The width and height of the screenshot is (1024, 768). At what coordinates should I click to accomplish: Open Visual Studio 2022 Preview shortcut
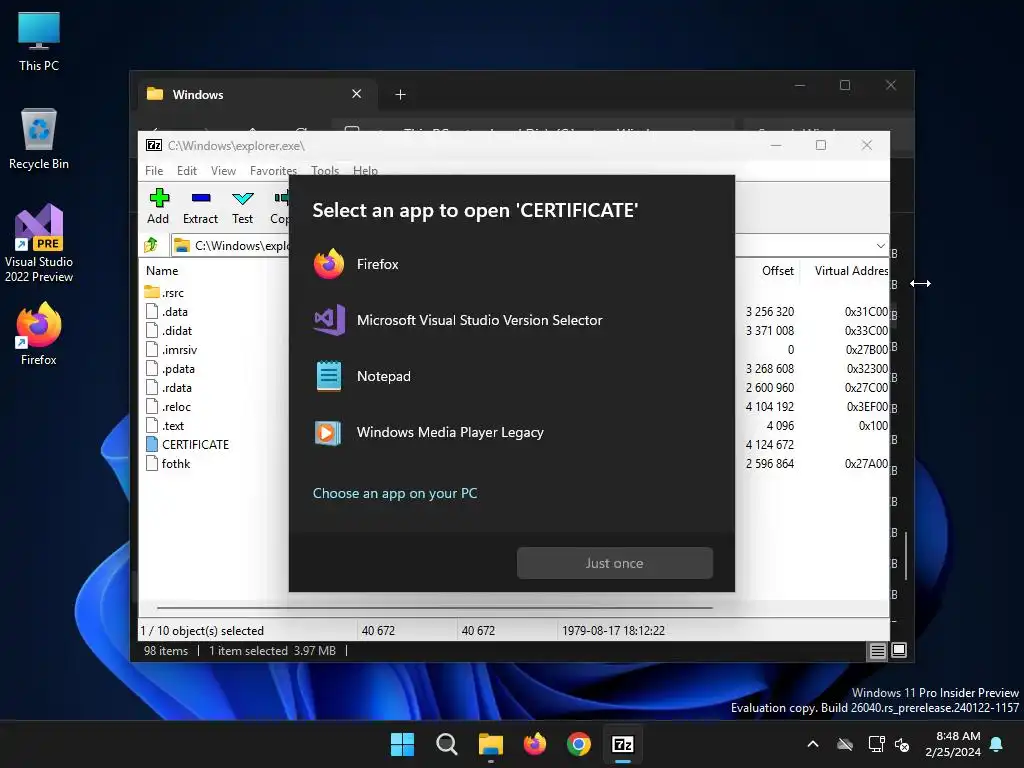[39, 244]
